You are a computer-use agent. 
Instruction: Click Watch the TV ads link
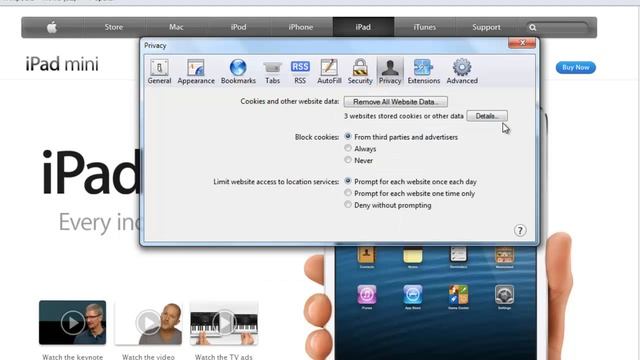click(x=224, y=357)
